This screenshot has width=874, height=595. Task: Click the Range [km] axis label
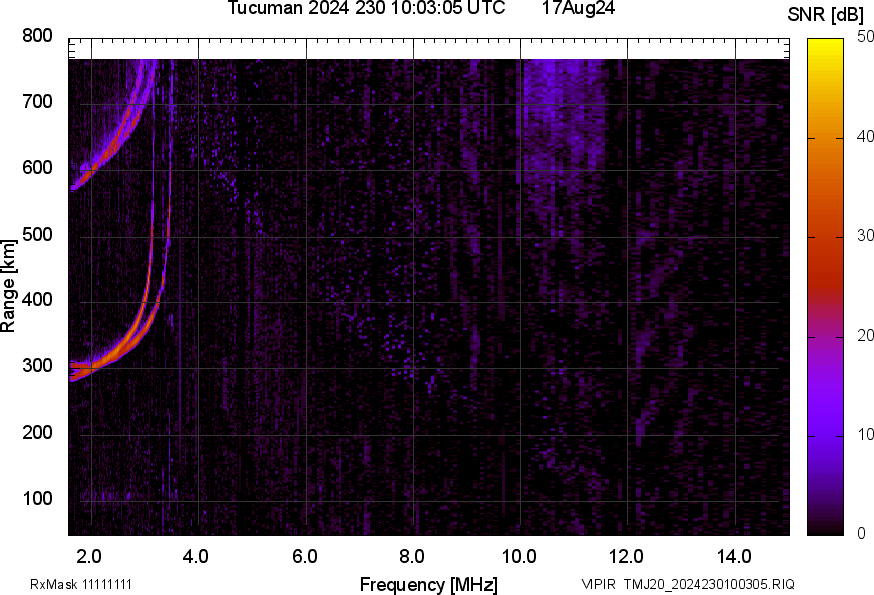pos(9,287)
